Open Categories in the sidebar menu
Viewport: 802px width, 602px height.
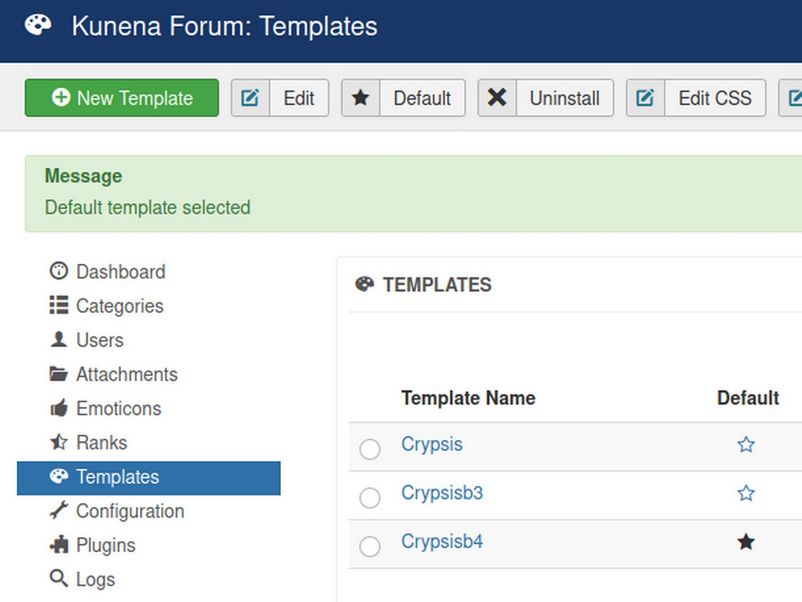point(119,306)
